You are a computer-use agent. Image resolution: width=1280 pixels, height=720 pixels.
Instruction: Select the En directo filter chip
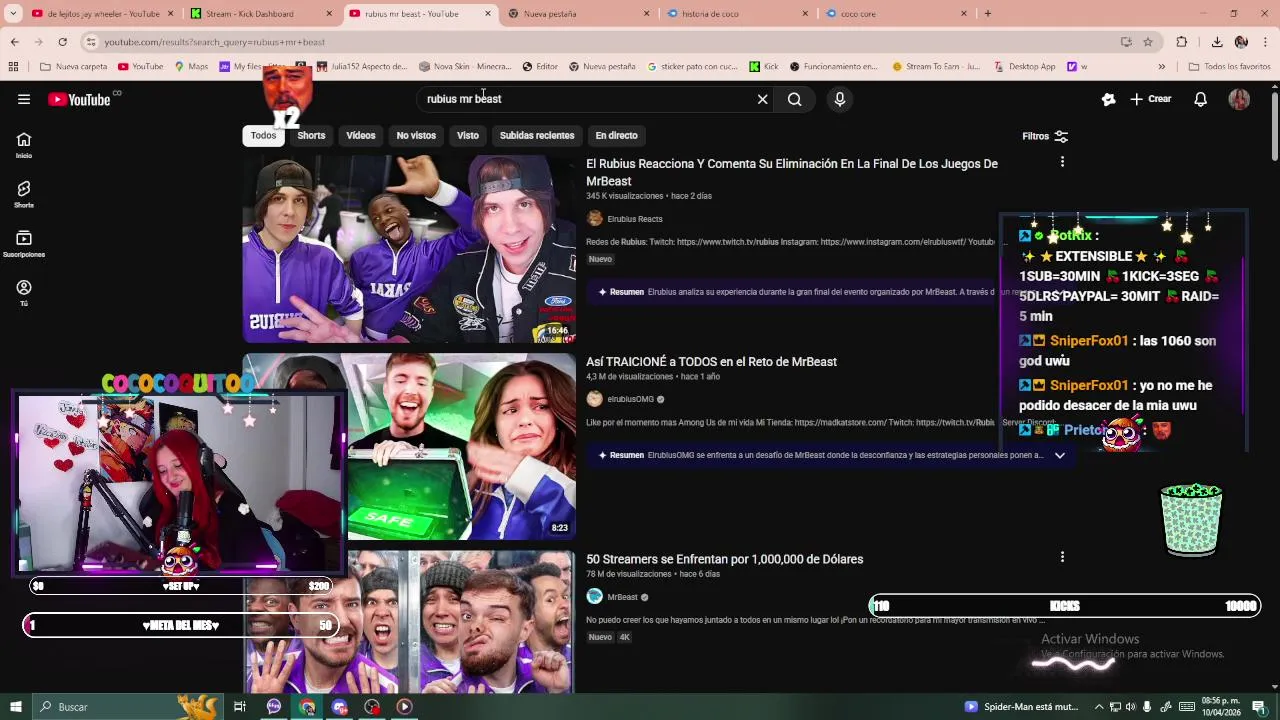(616, 136)
